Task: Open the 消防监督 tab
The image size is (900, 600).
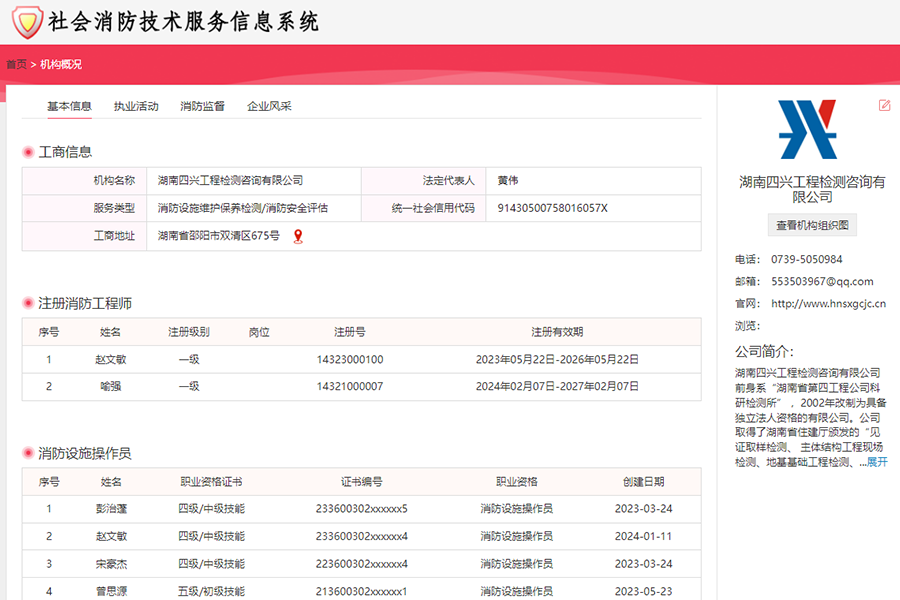Action: click(x=202, y=106)
